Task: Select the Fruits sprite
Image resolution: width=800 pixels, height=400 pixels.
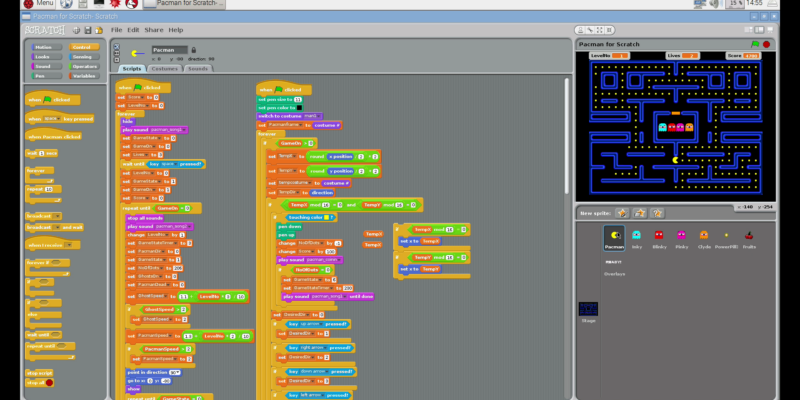Action: point(749,239)
